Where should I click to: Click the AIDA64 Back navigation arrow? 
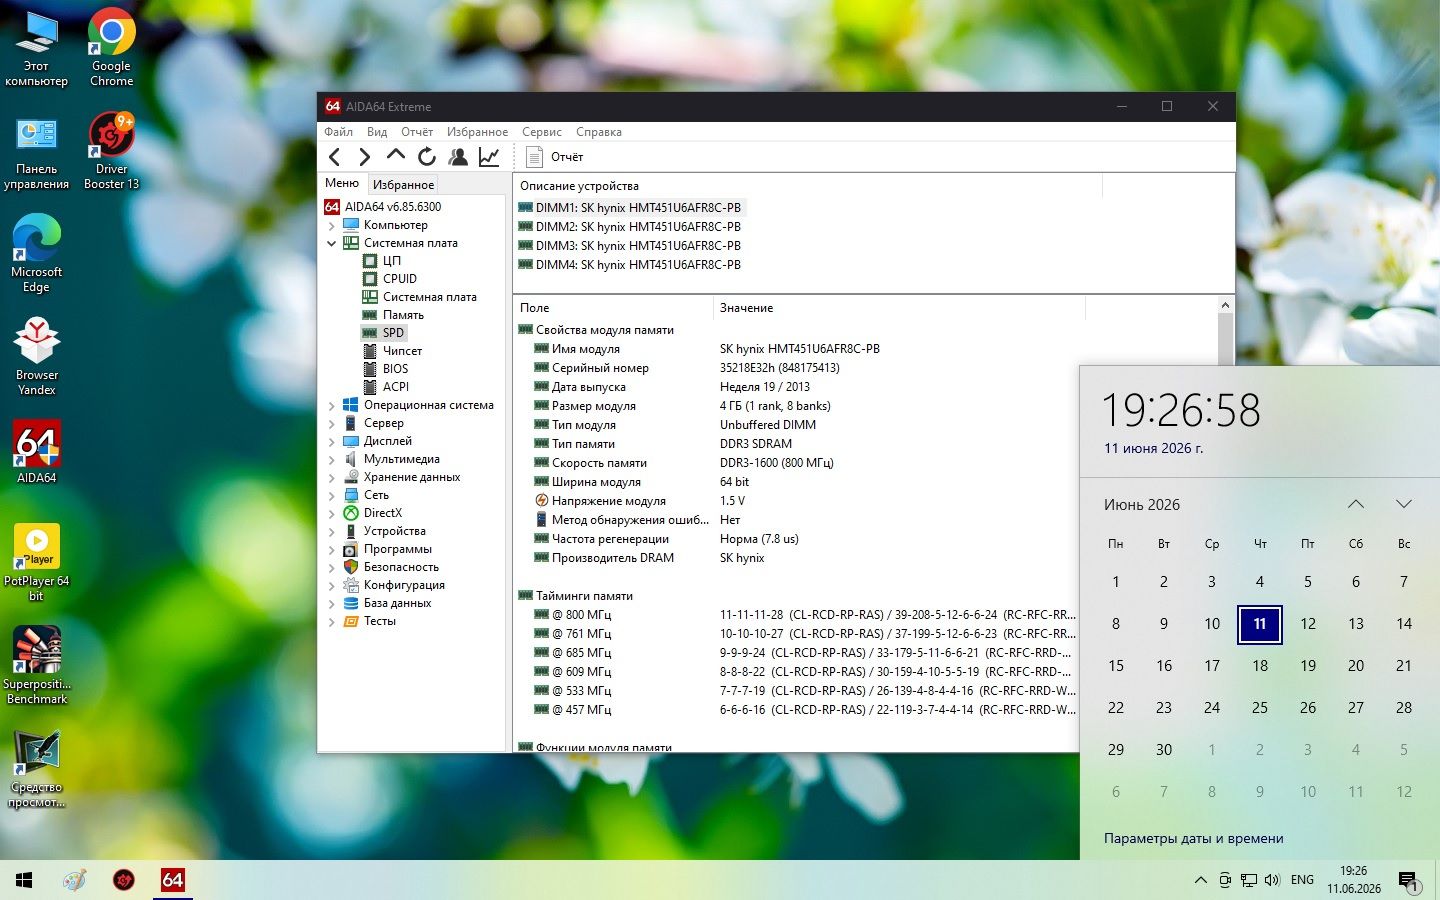[x=335, y=157]
